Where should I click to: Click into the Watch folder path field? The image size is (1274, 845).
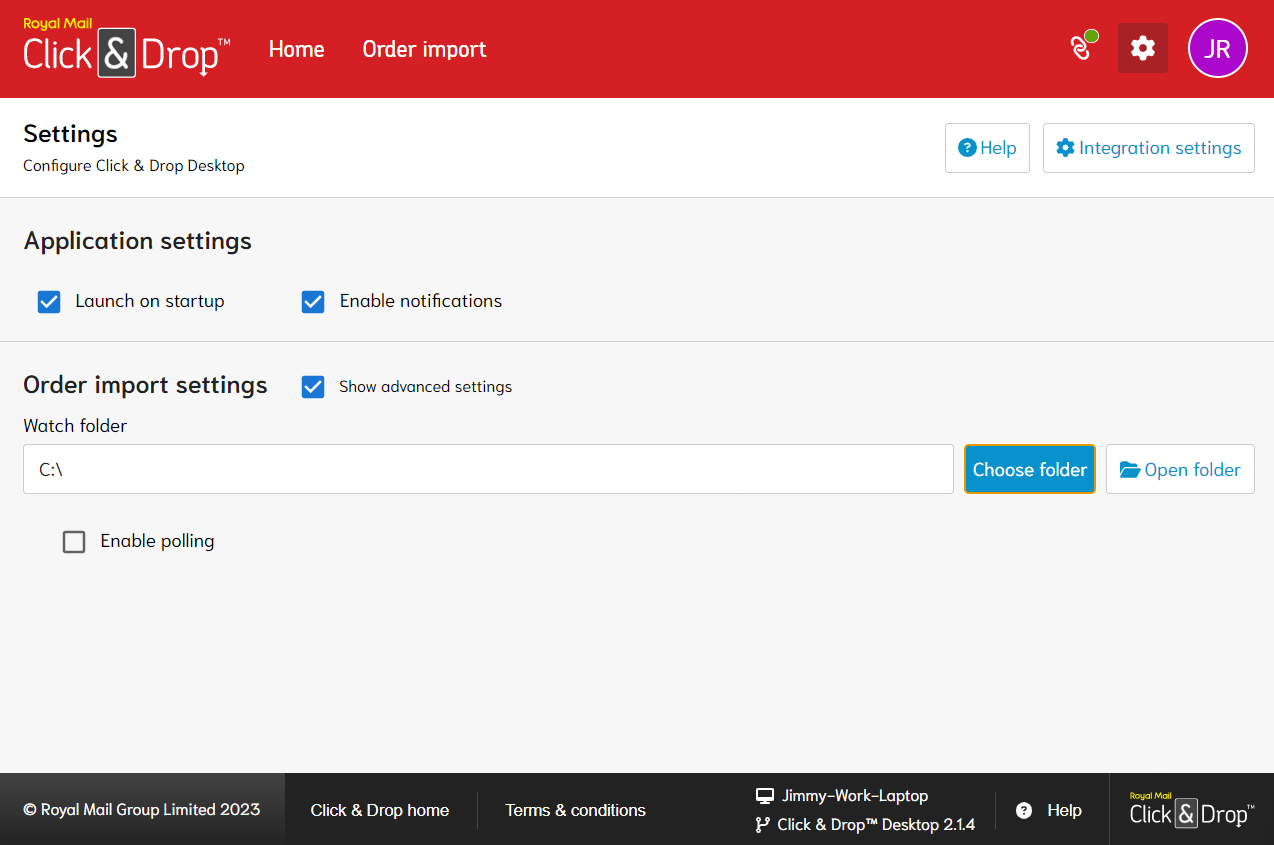tap(488, 469)
